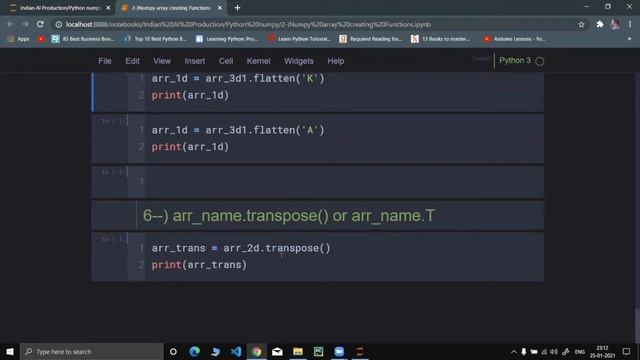Click the In [ ] prompt of flatten('A') cell
This screenshot has height=360, width=640.
click(111, 121)
